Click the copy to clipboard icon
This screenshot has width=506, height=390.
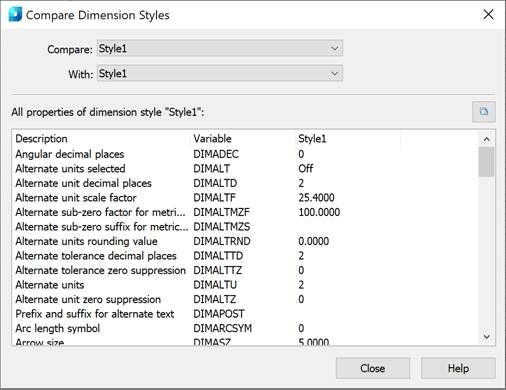pos(484,112)
